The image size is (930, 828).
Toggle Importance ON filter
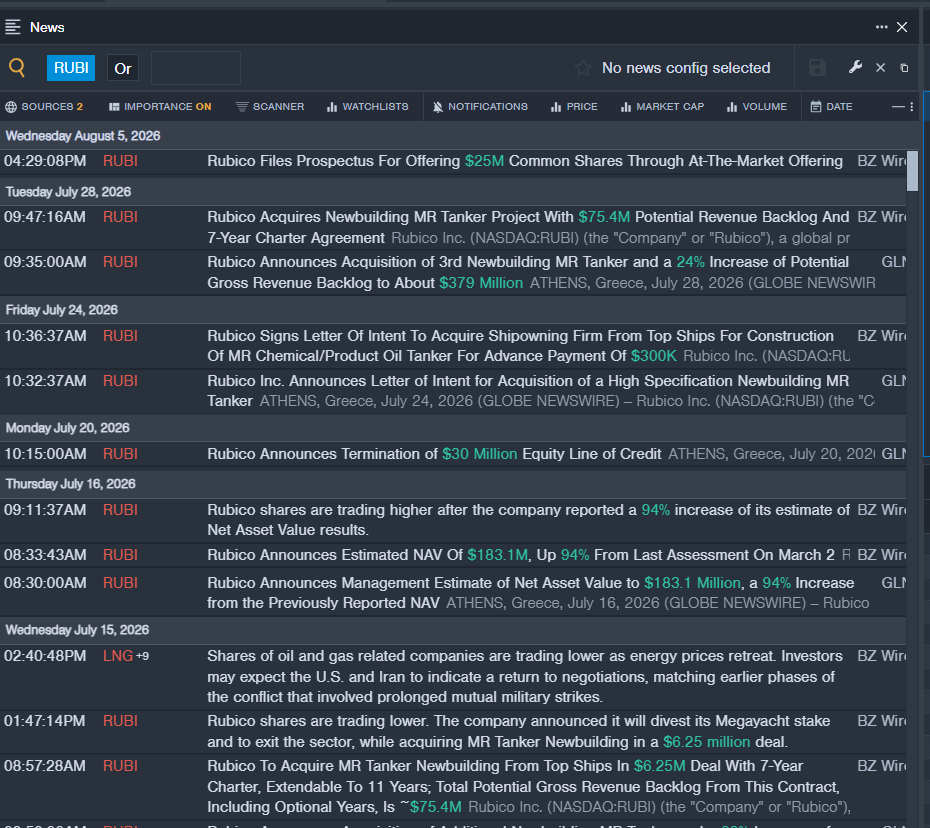tap(160, 107)
